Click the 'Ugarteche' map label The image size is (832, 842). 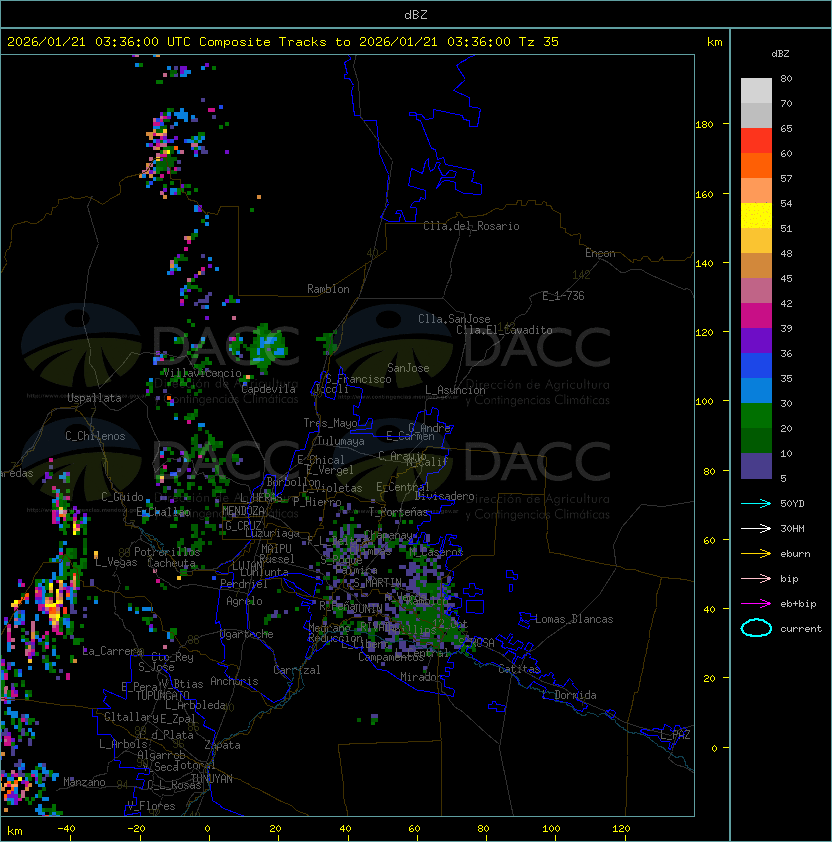[x=247, y=634]
